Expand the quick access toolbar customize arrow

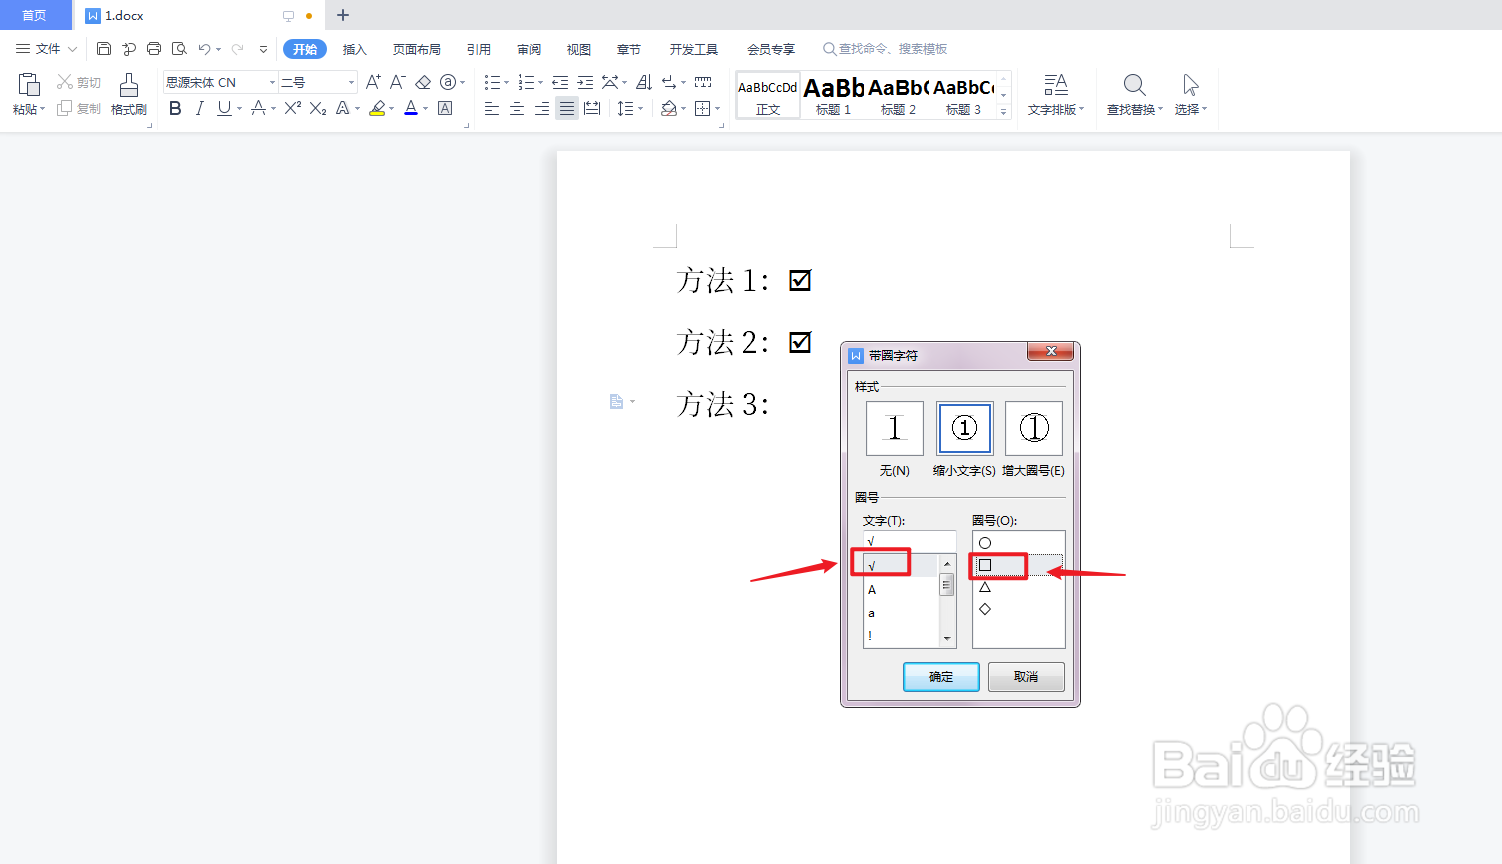[x=263, y=49]
